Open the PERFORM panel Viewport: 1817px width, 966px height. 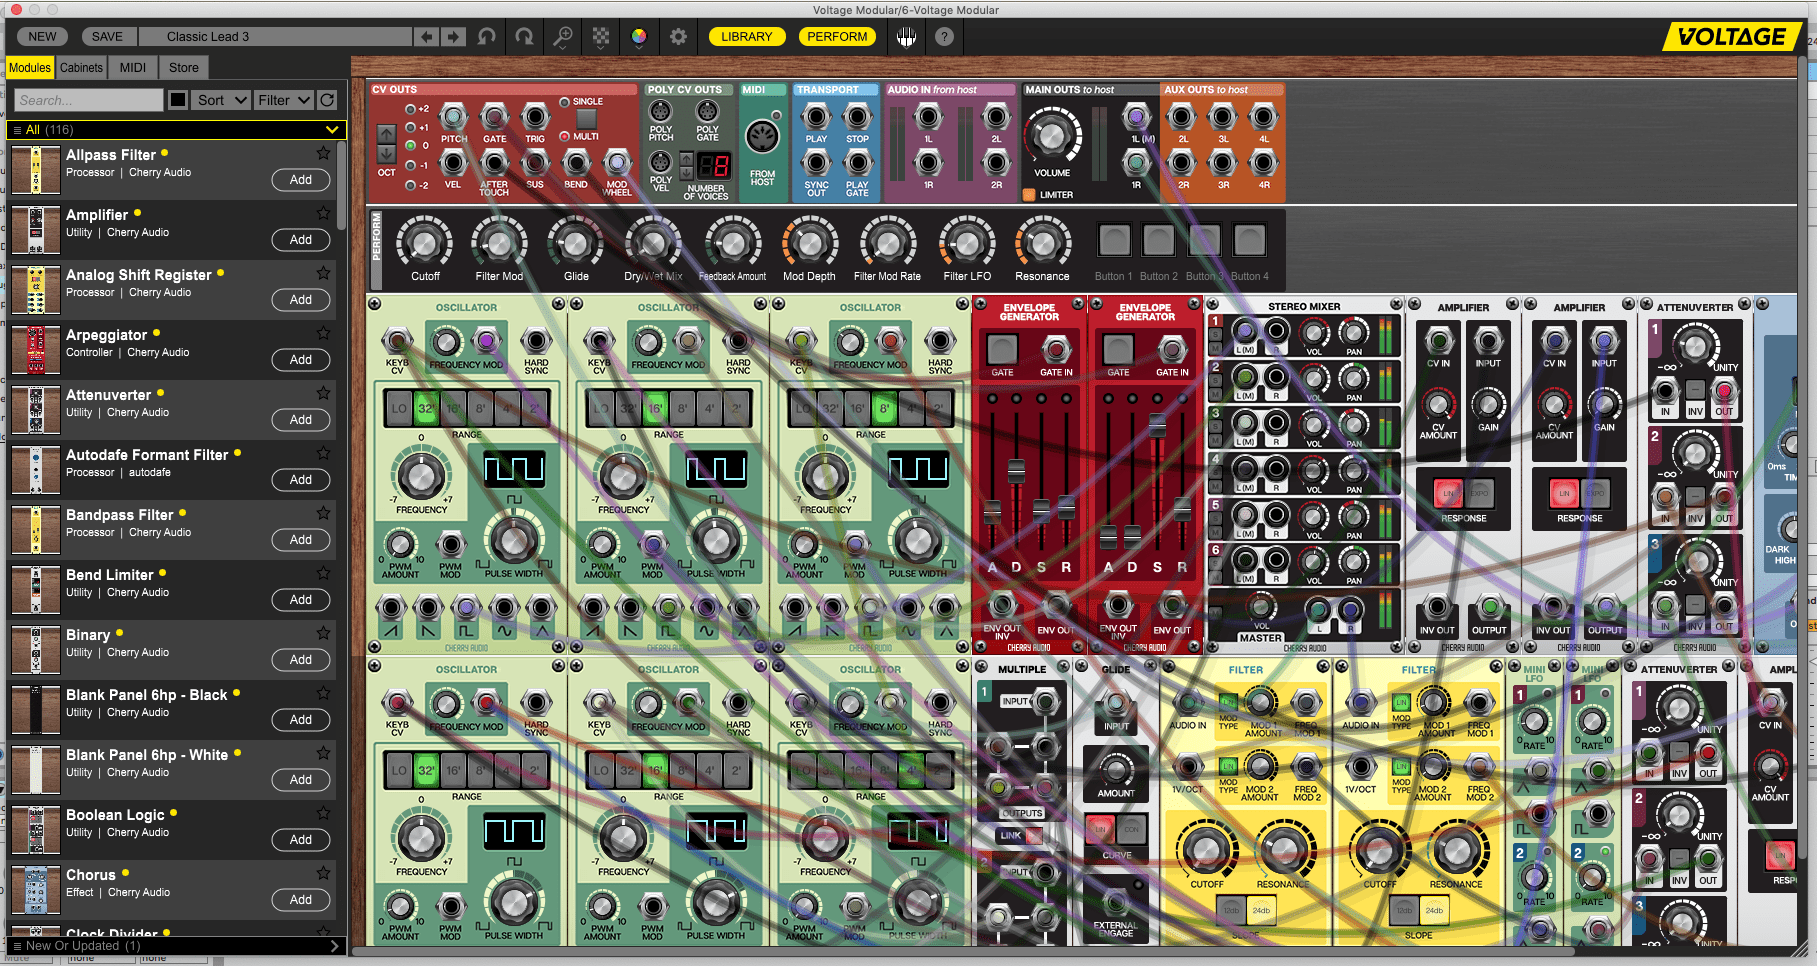click(x=837, y=37)
